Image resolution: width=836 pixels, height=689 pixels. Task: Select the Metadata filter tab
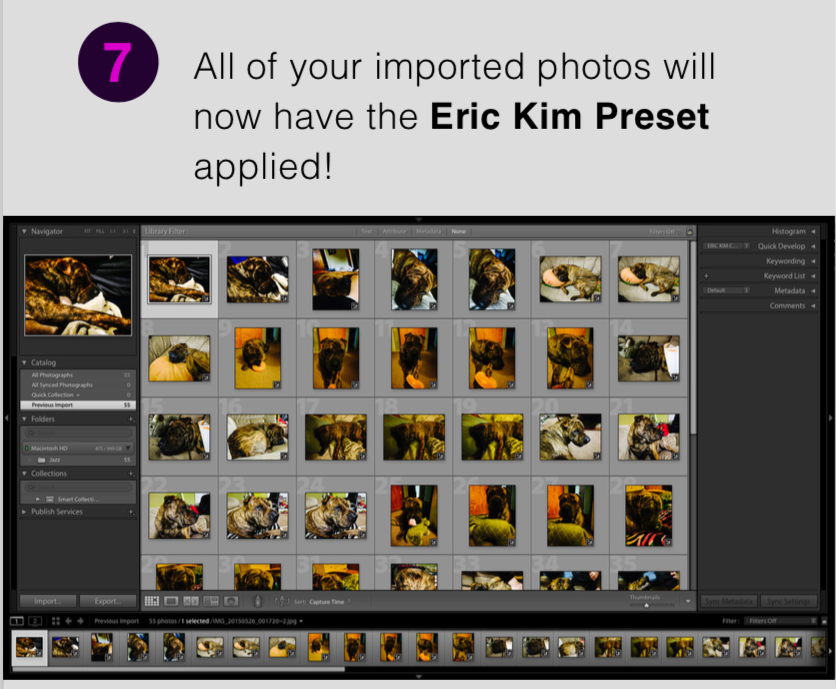(x=428, y=231)
